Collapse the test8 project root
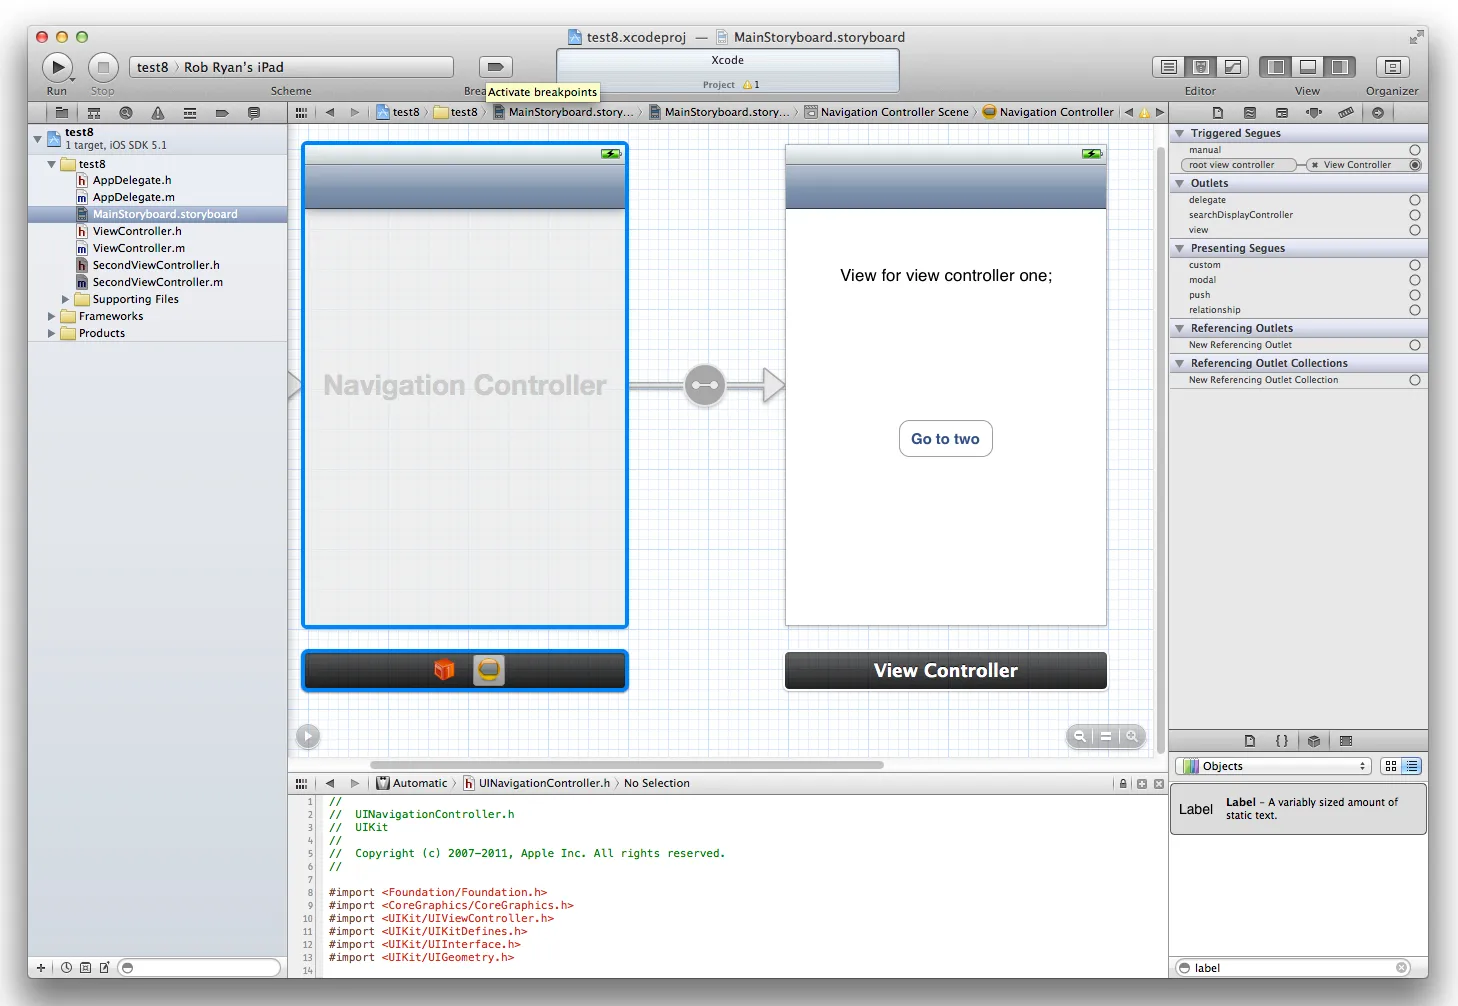 (x=38, y=139)
